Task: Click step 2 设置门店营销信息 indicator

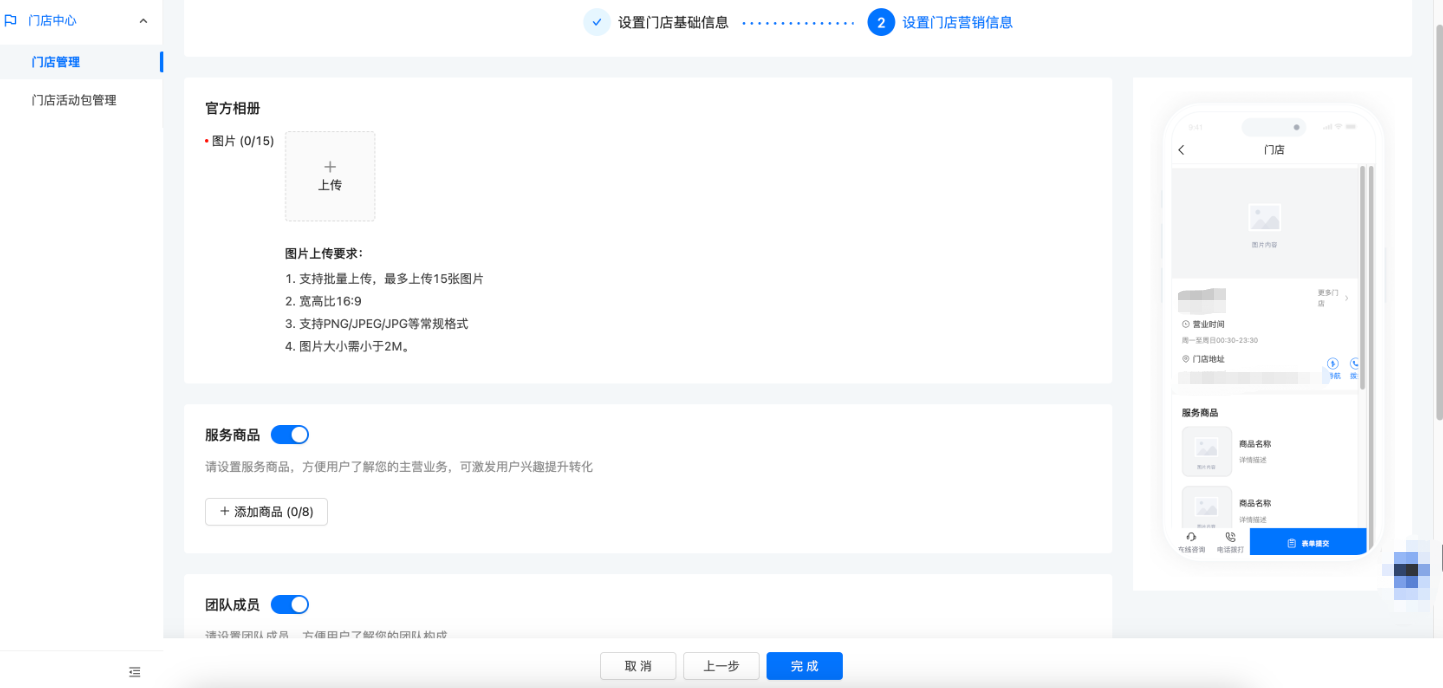Action: (x=880, y=22)
